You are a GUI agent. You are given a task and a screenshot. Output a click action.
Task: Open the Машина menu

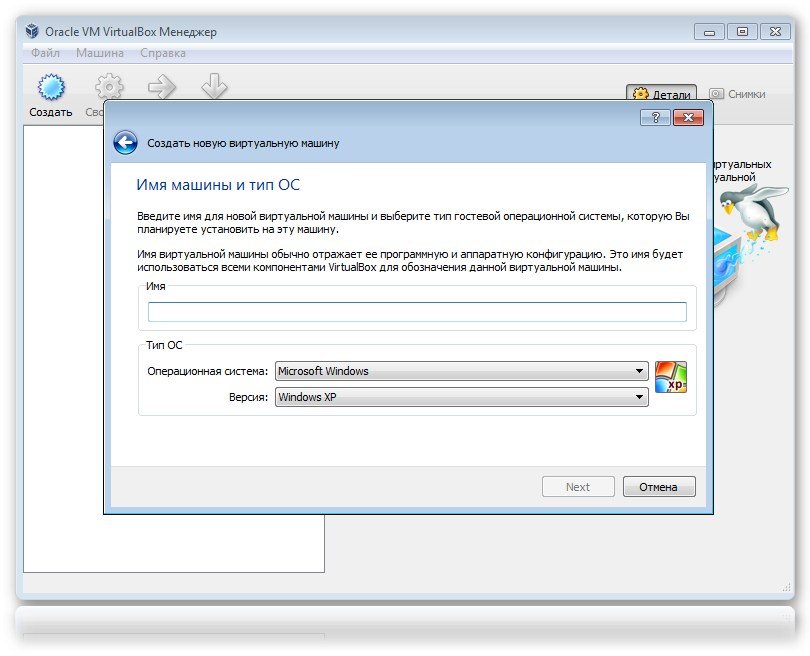click(x=100, y=53)
